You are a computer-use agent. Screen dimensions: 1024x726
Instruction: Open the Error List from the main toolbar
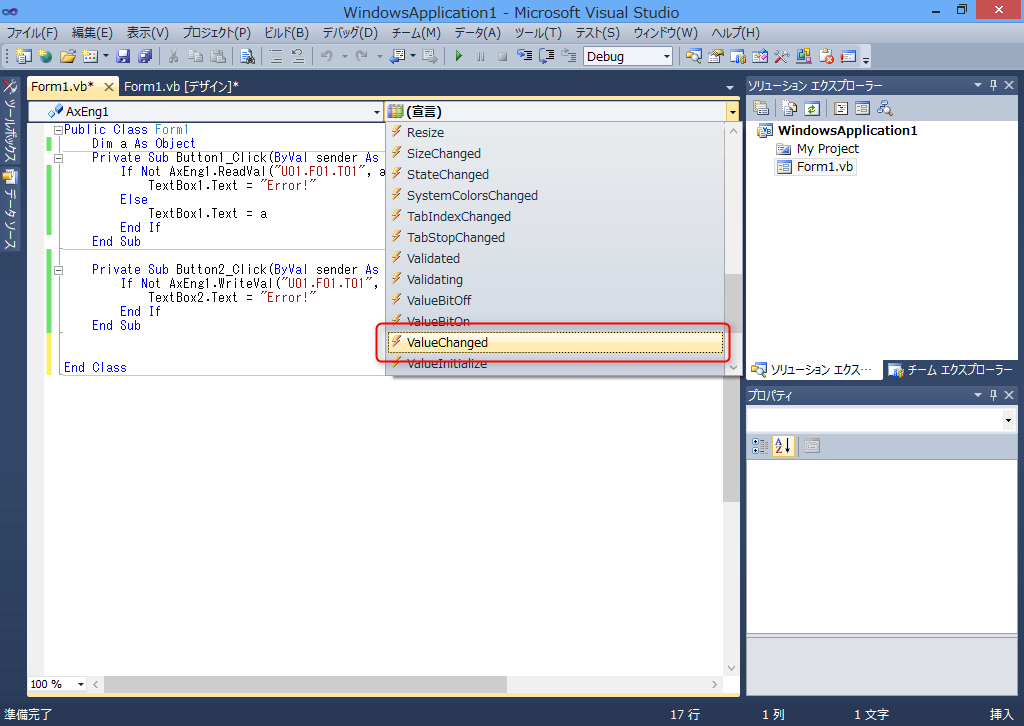click(826, 57)
